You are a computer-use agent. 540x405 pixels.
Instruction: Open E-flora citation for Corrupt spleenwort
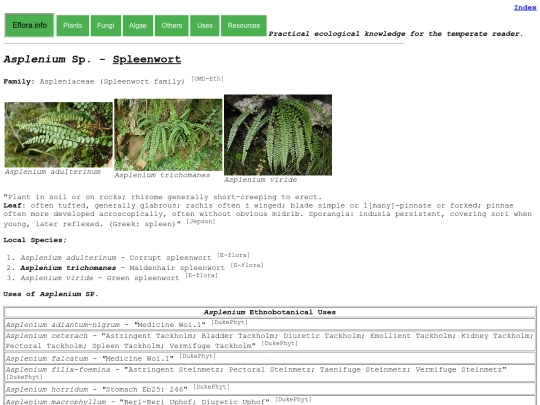233,255
